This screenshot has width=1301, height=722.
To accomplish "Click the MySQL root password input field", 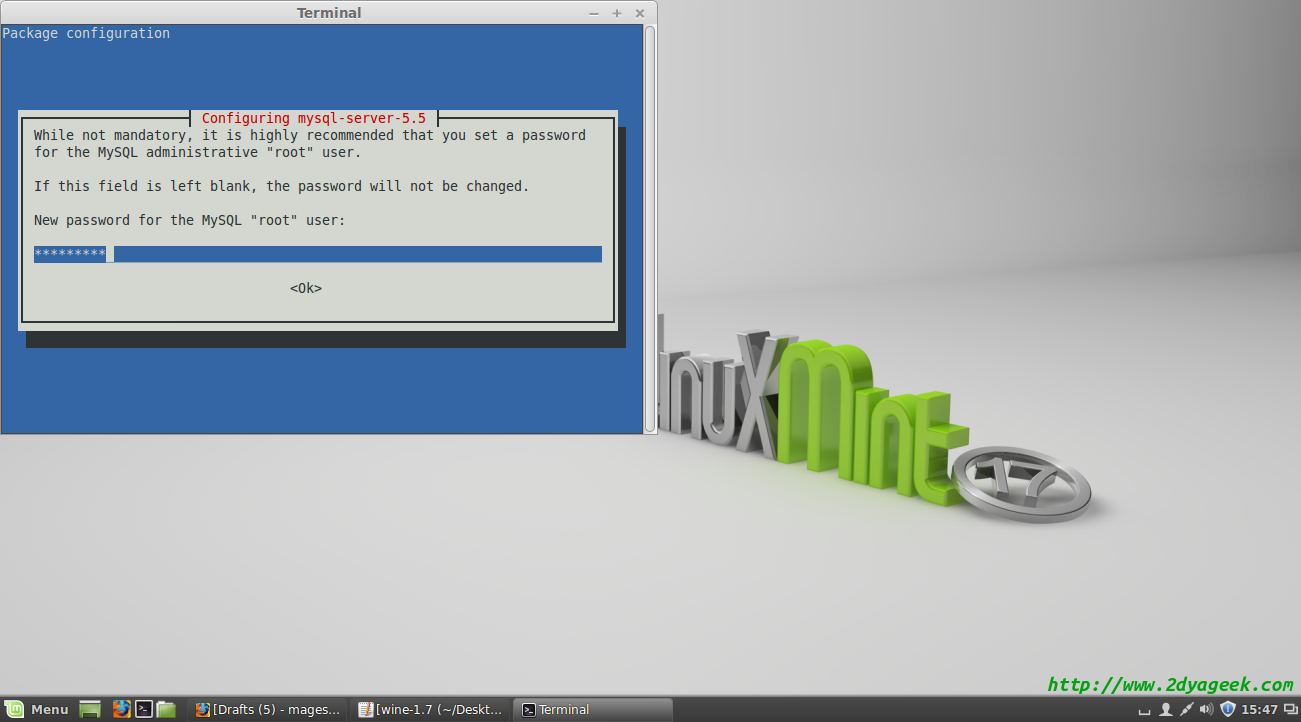I will [317, 254].
